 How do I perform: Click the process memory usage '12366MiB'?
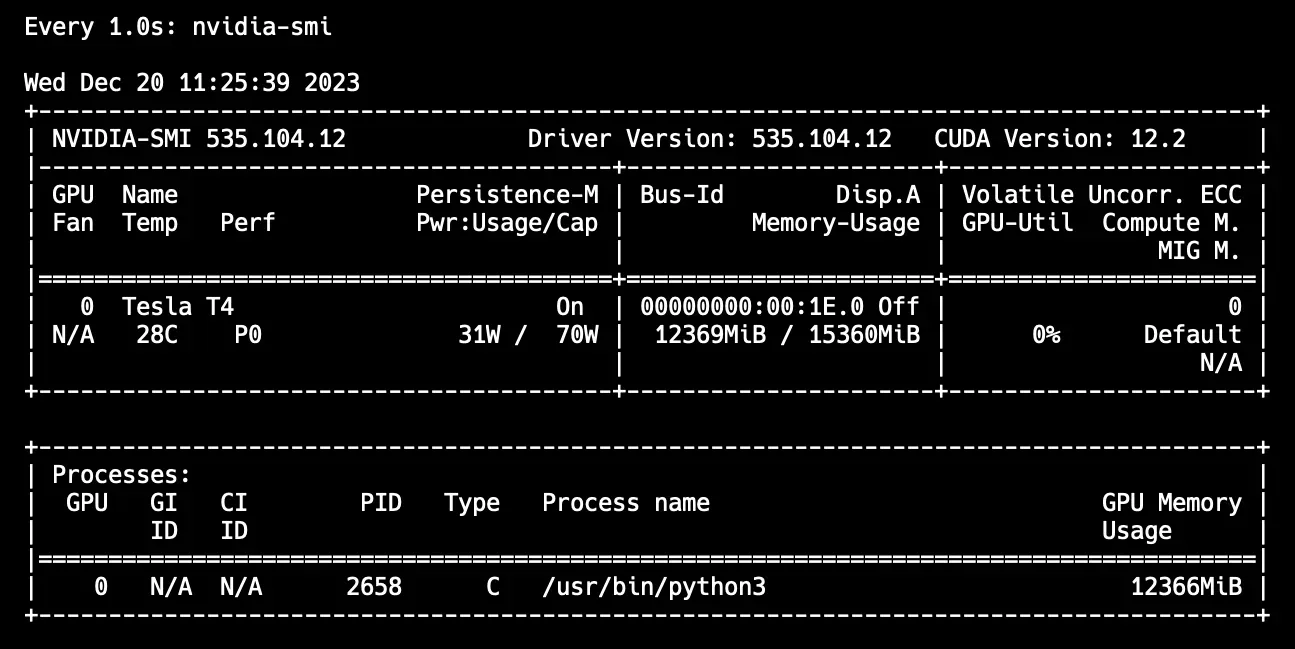1186,586
